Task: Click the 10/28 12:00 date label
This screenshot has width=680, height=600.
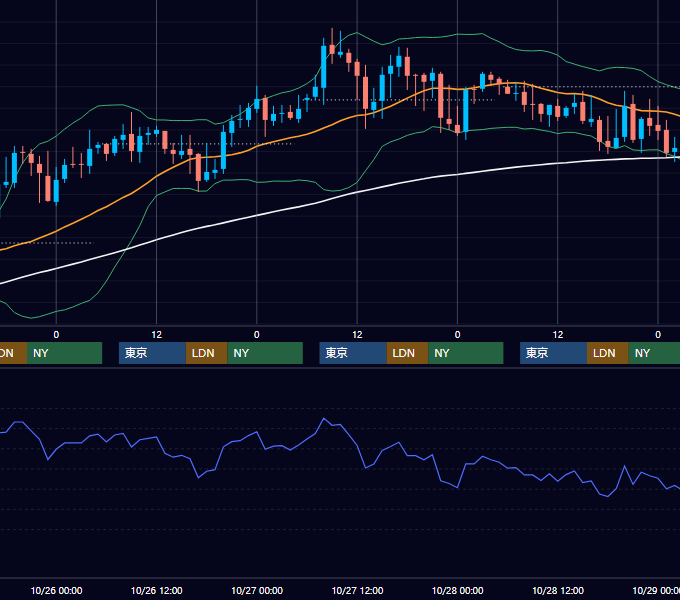Action: (558, 590)
